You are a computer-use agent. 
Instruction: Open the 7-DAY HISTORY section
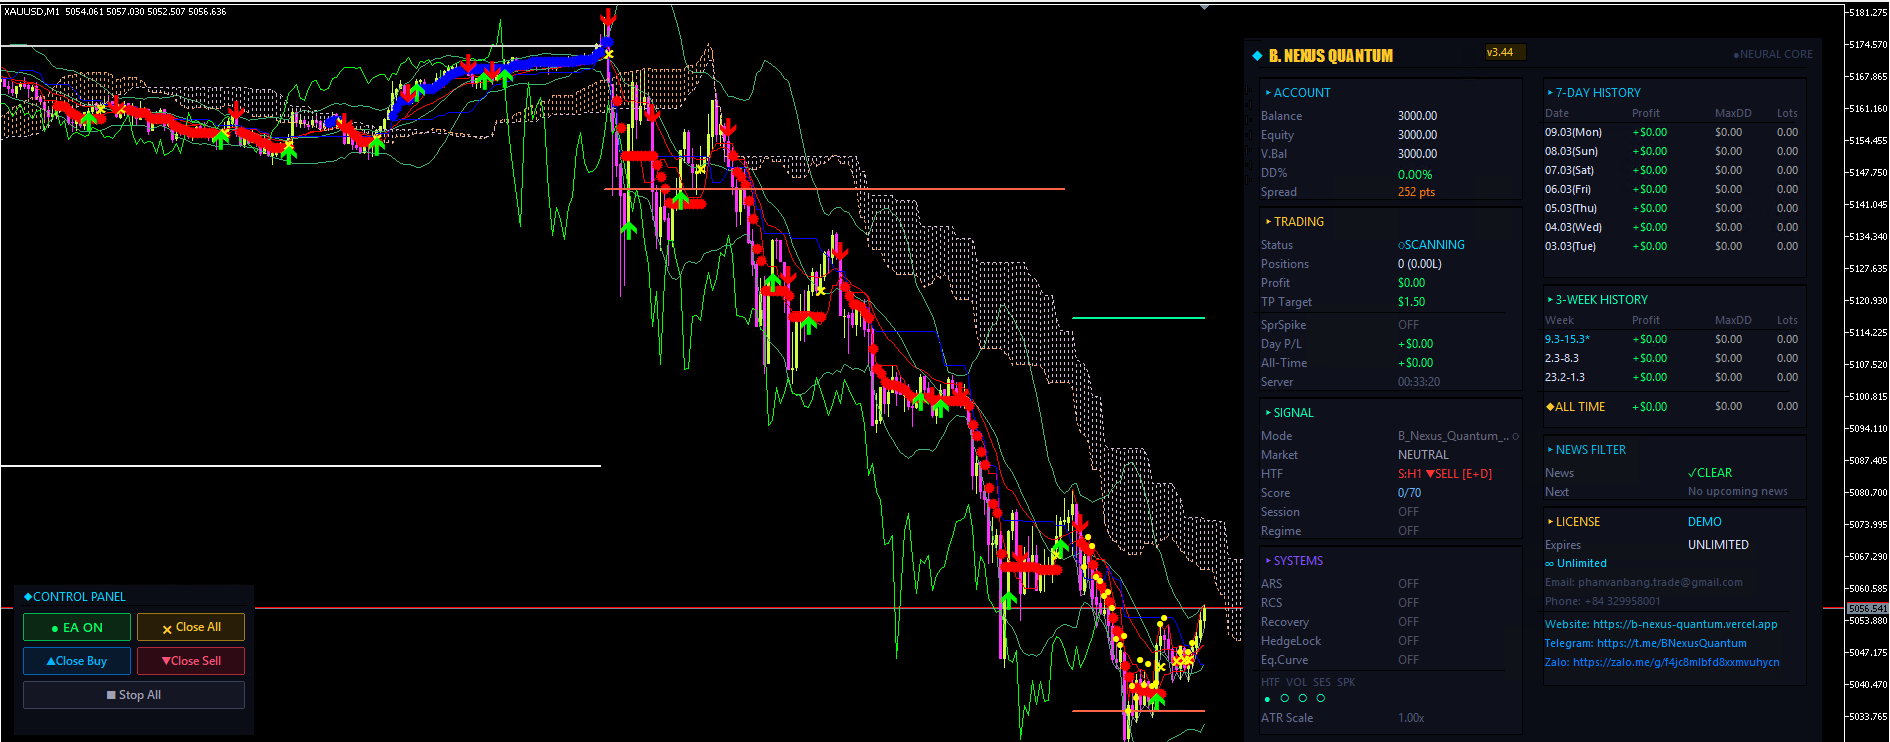[x=1594, y=93]
